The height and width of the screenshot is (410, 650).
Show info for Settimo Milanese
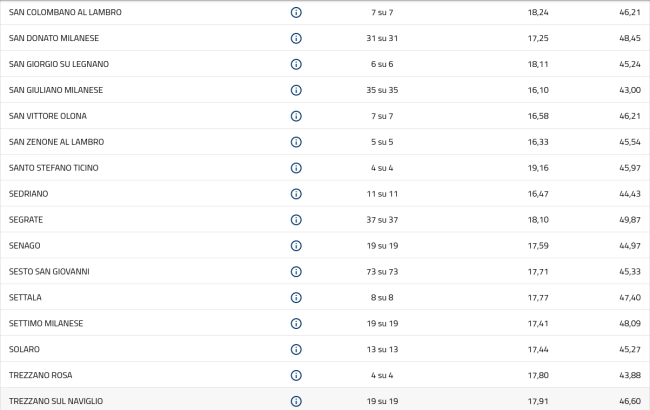[x=296, y=324]
